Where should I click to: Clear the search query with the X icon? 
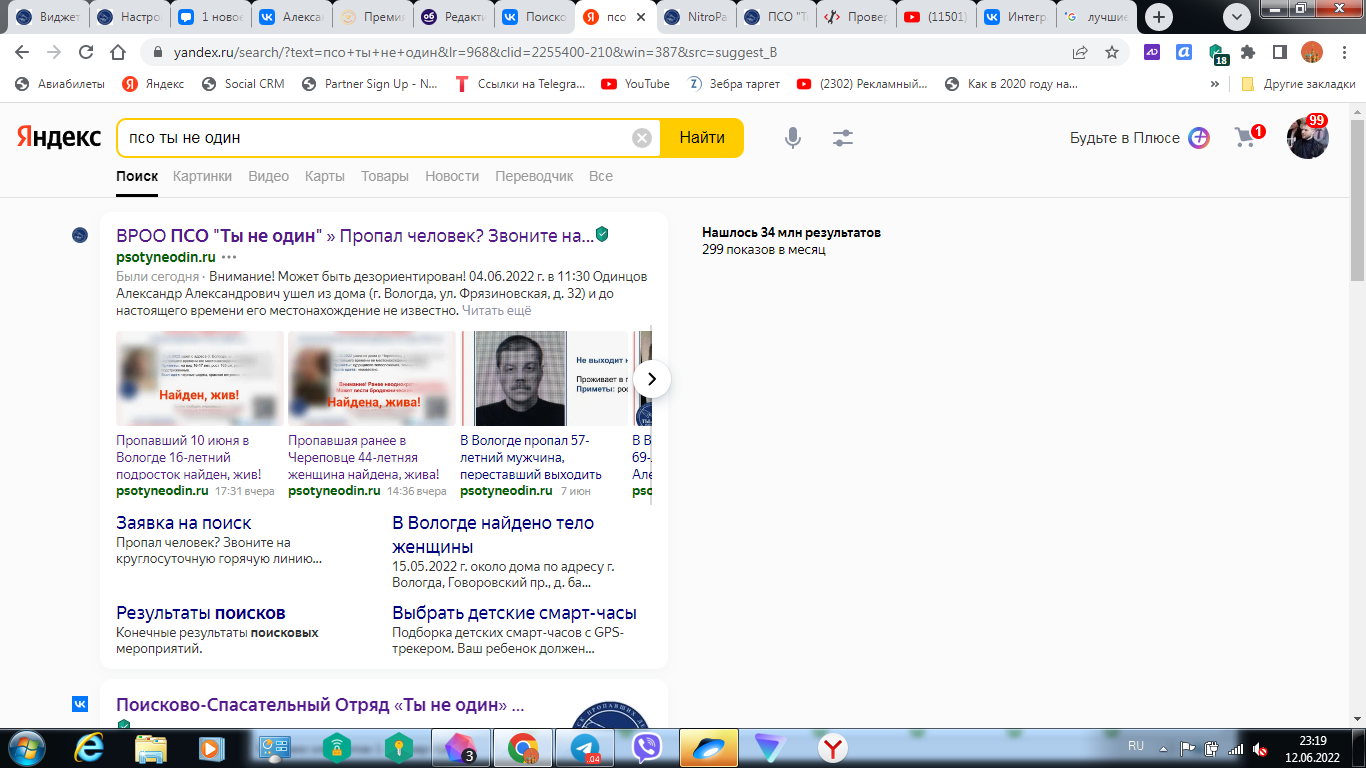point(642,138)
